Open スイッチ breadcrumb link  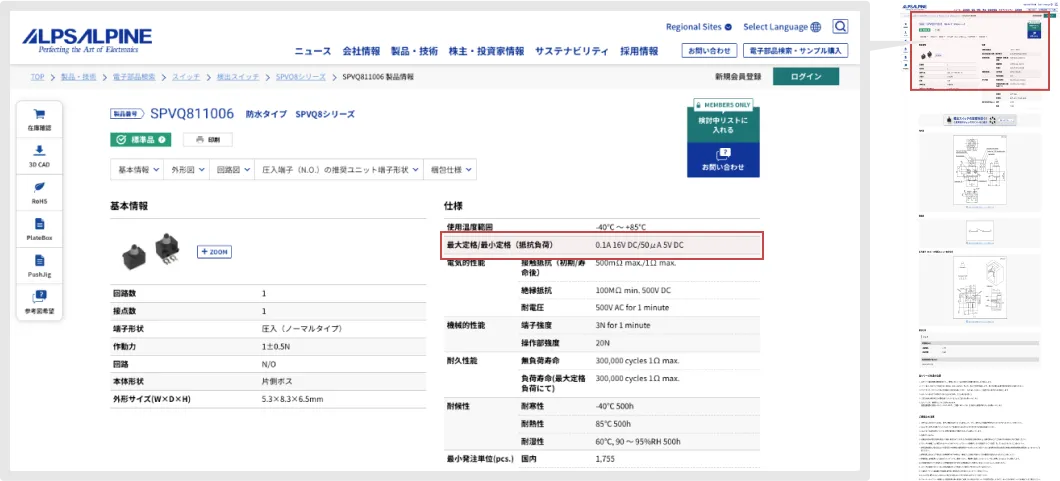point(186,77)
